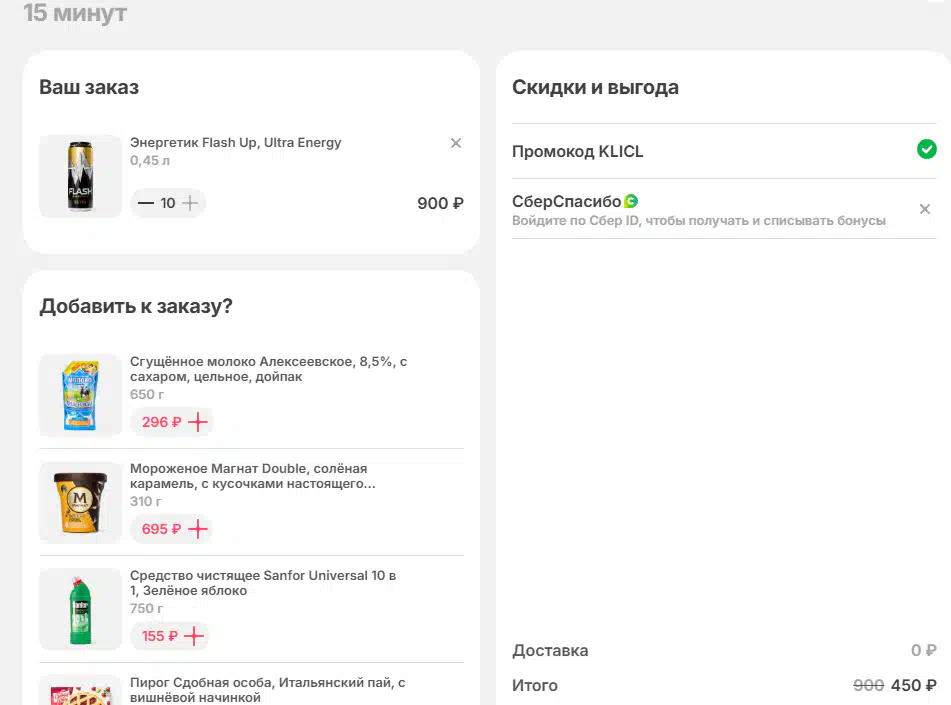Remove Flash Up energy drink from order

click(x=456, y=143)
